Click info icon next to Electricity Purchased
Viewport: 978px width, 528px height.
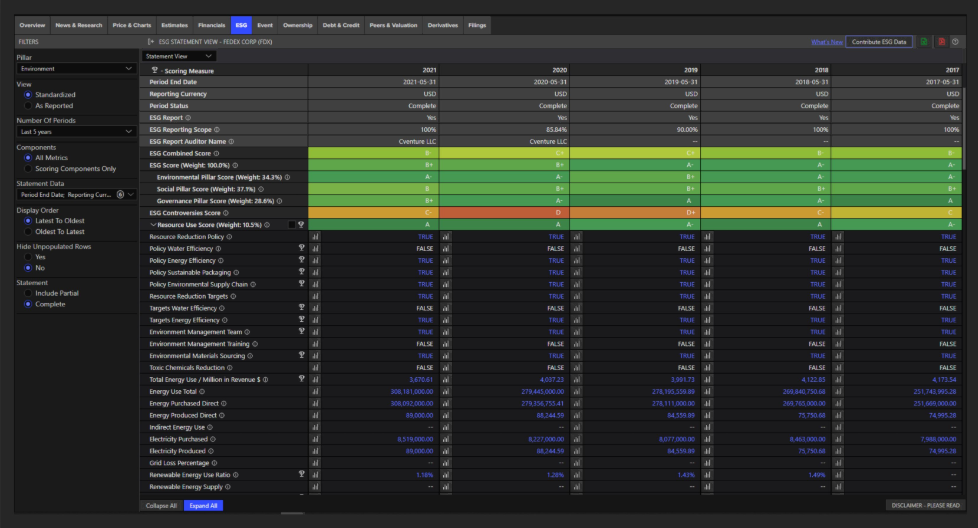(211, 439)
